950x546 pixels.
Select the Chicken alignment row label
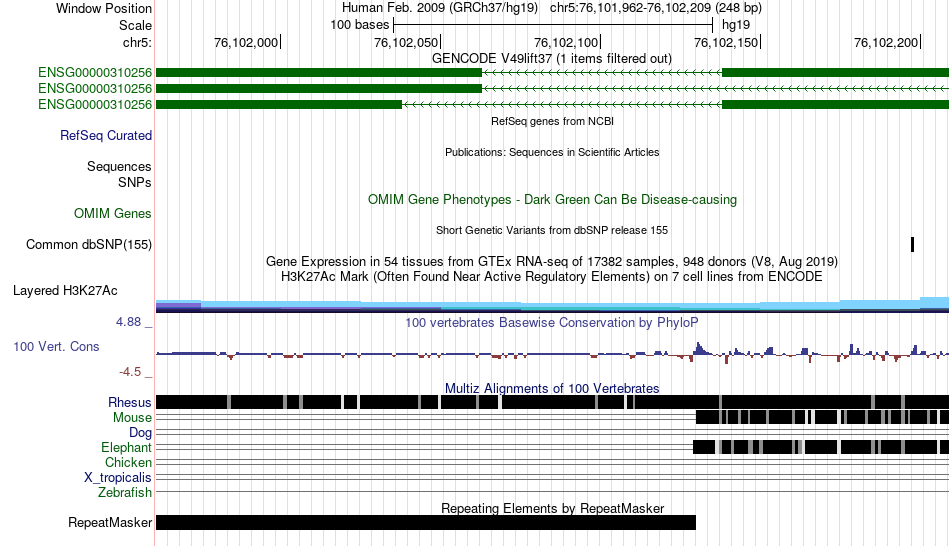[x=128, y=462]
